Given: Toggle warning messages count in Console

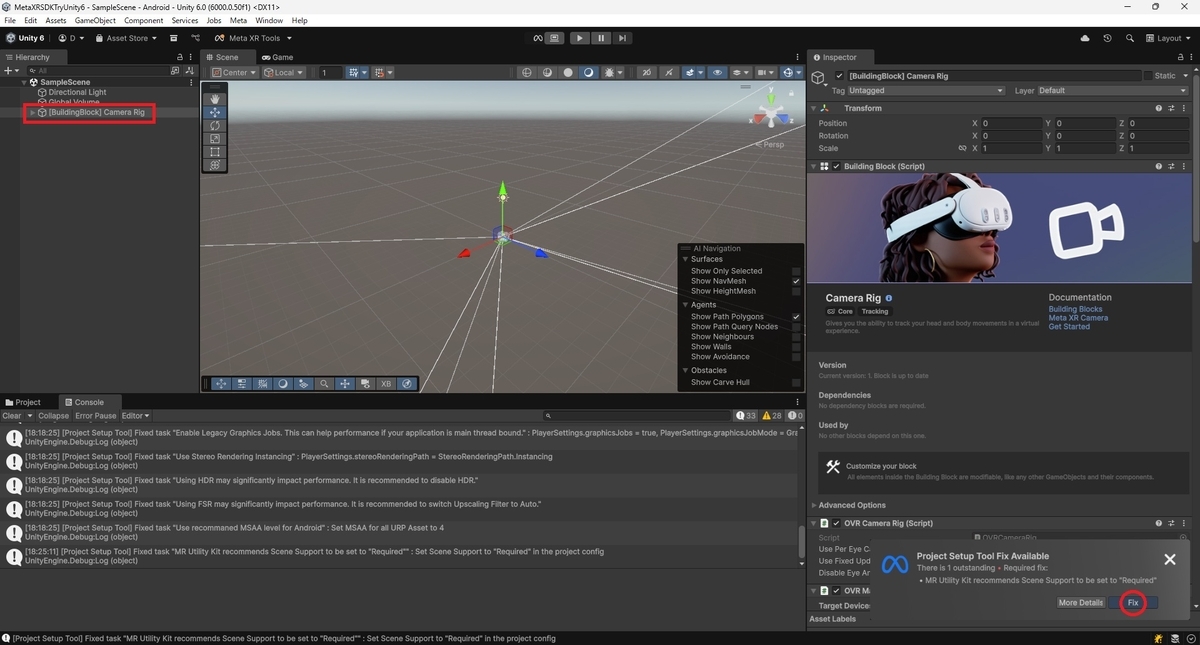Looking at the screenshot, I should coord(772,416).
